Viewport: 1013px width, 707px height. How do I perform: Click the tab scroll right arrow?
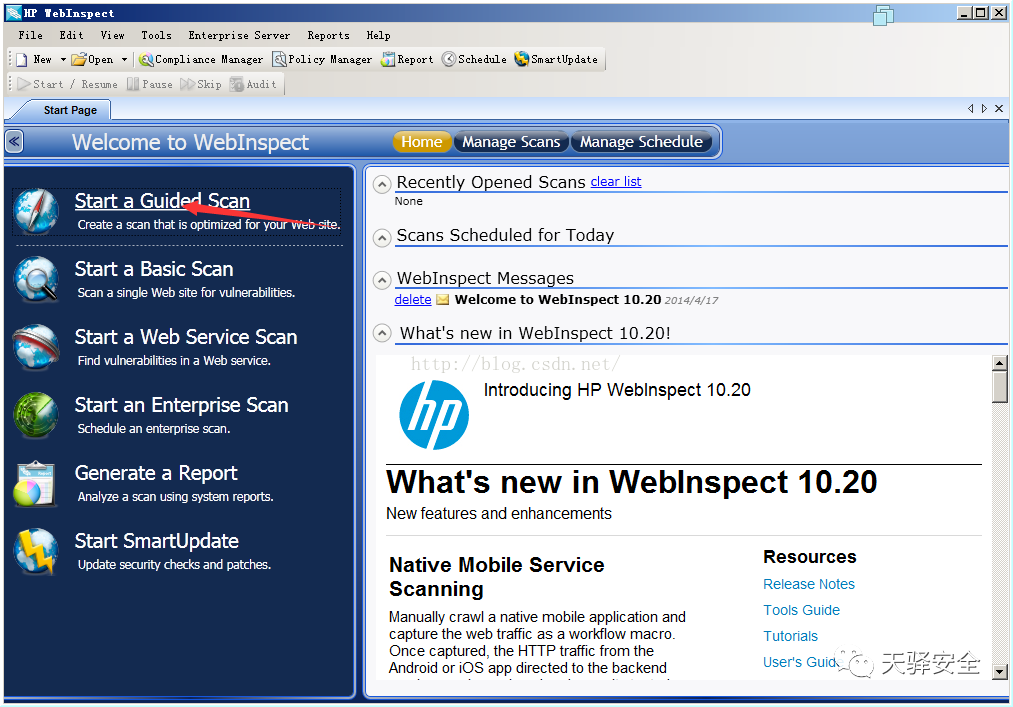985,109
